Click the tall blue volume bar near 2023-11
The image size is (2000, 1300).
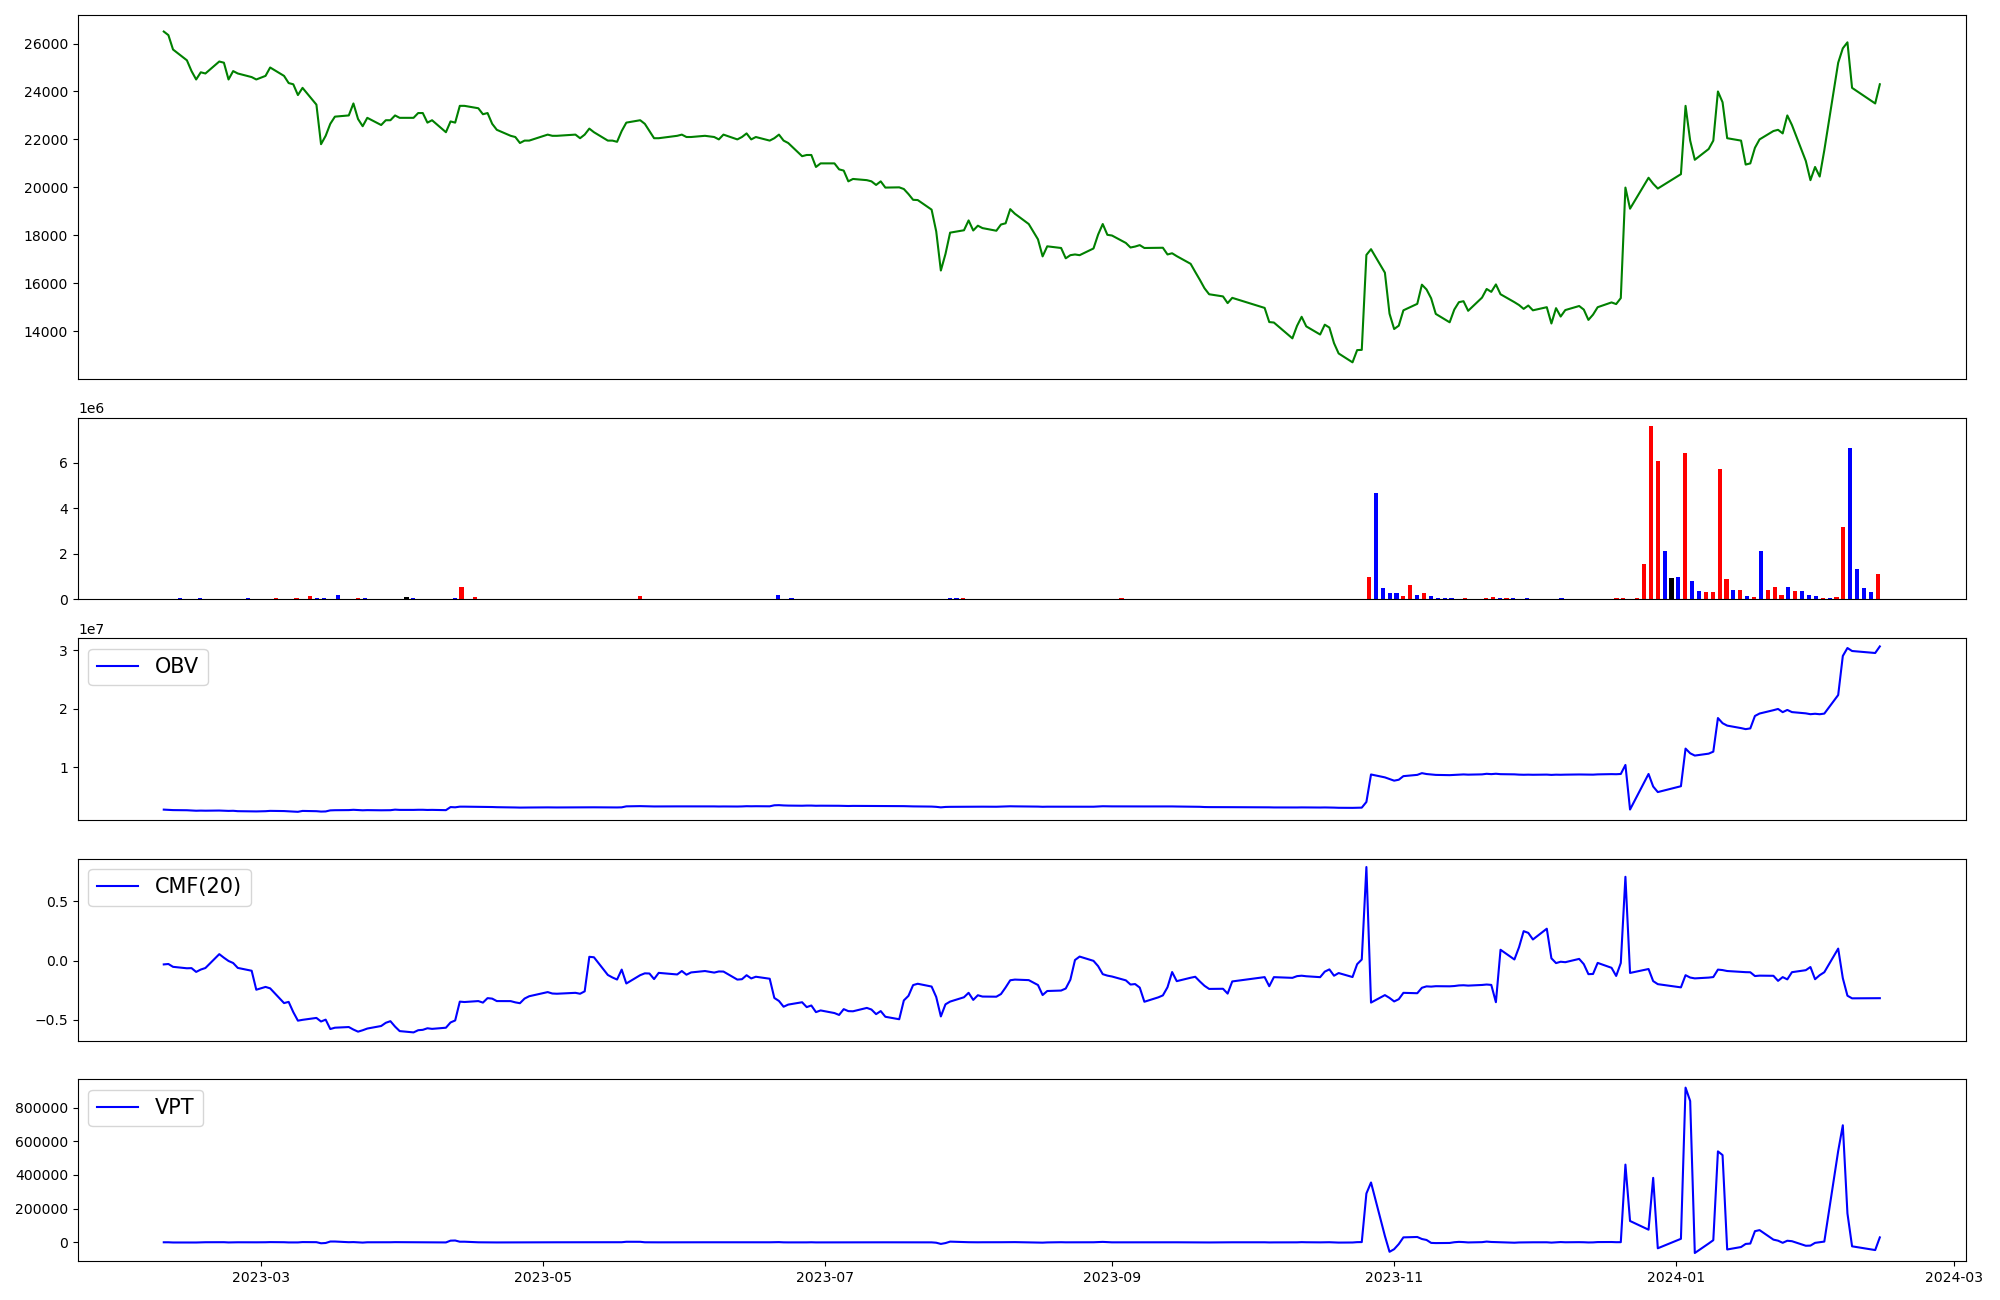[x=1376, y=546]
